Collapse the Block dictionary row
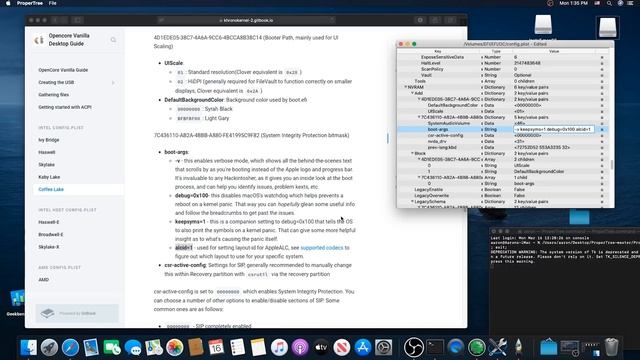 (412, 153)
